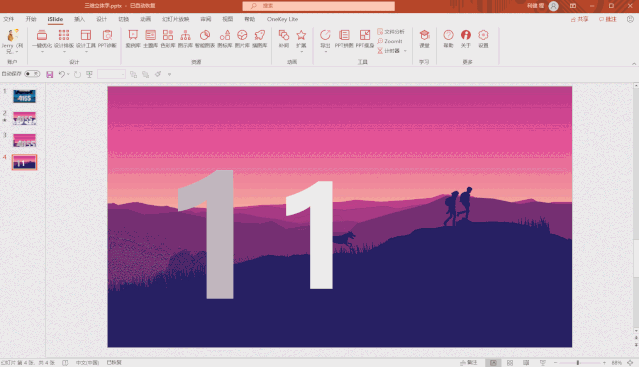Open the 插图库 illustration library with rocket icon

(x=260, y=39)
